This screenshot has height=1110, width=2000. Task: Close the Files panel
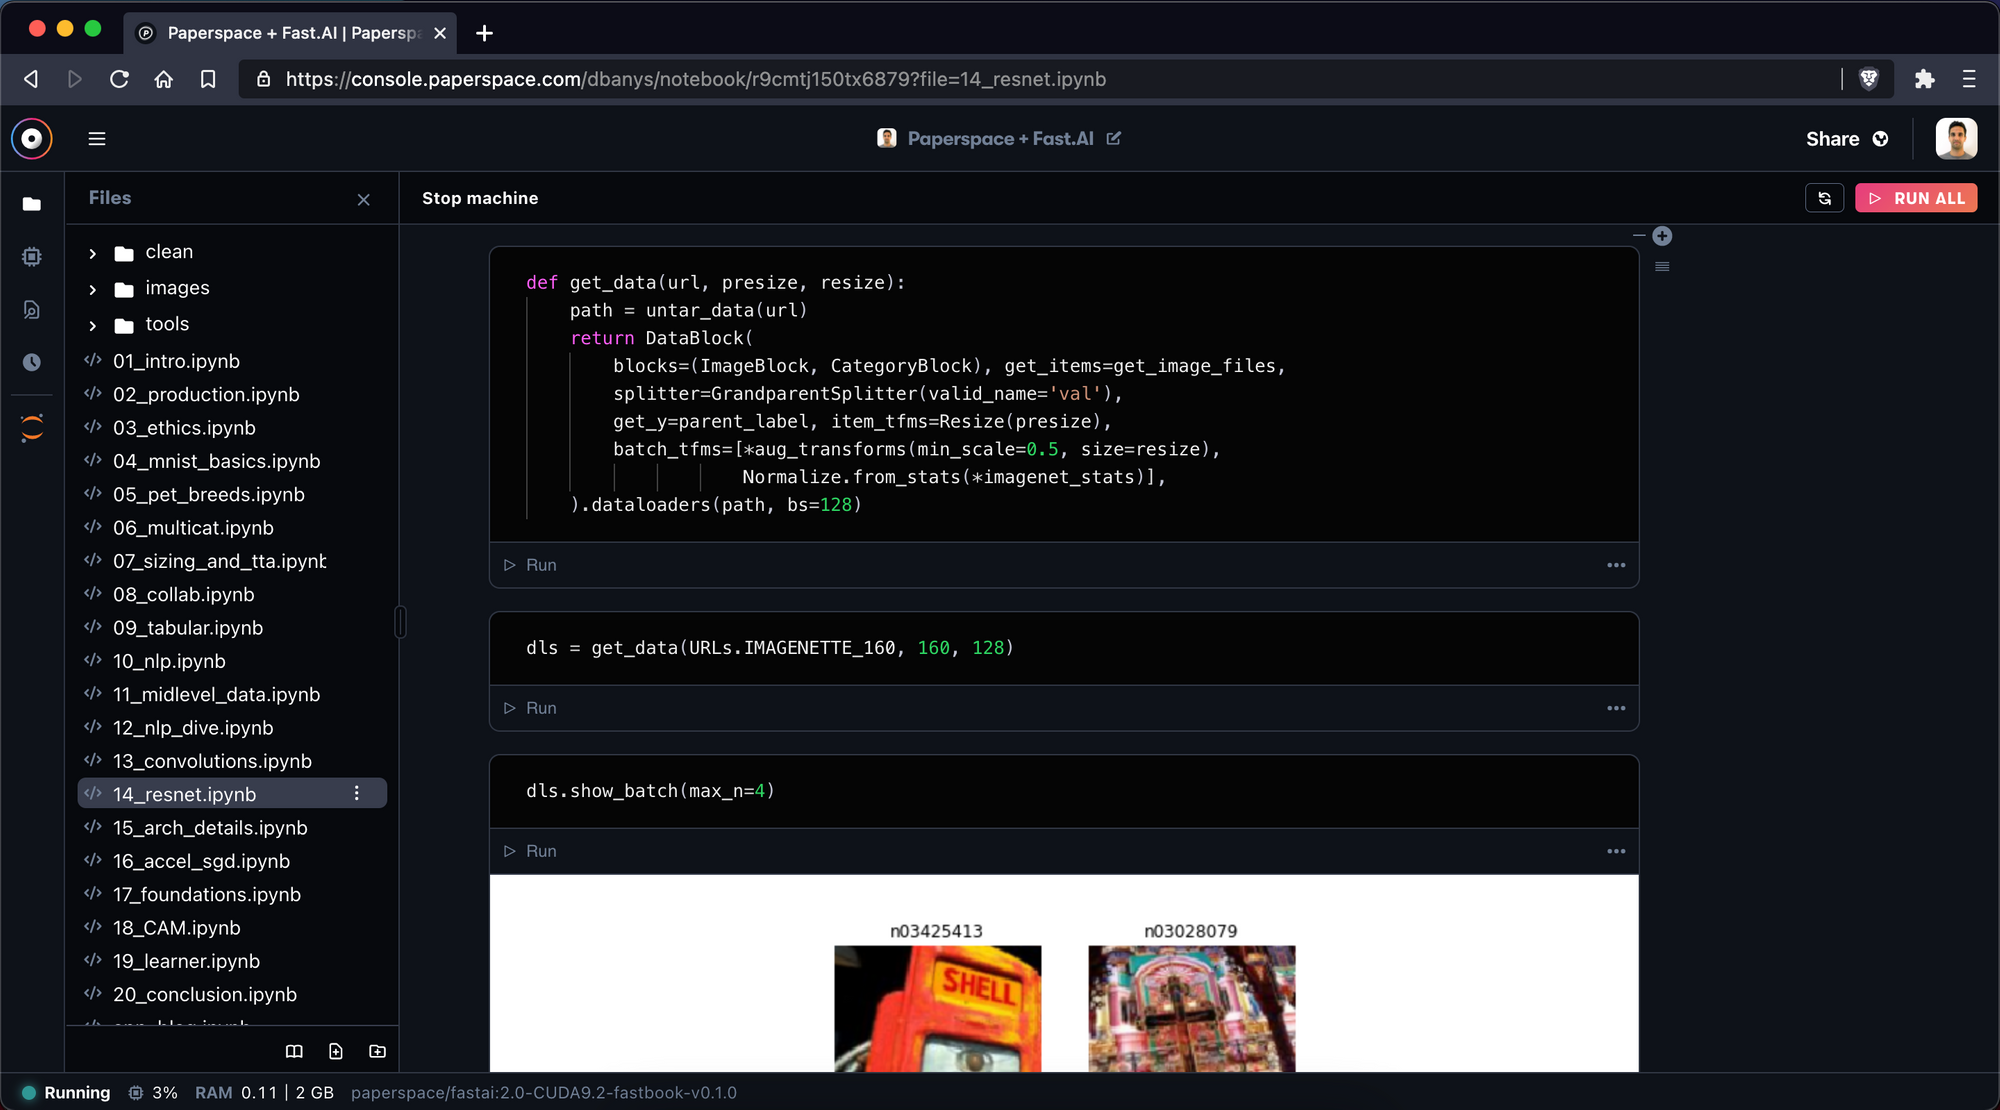(x=364, y=200)
